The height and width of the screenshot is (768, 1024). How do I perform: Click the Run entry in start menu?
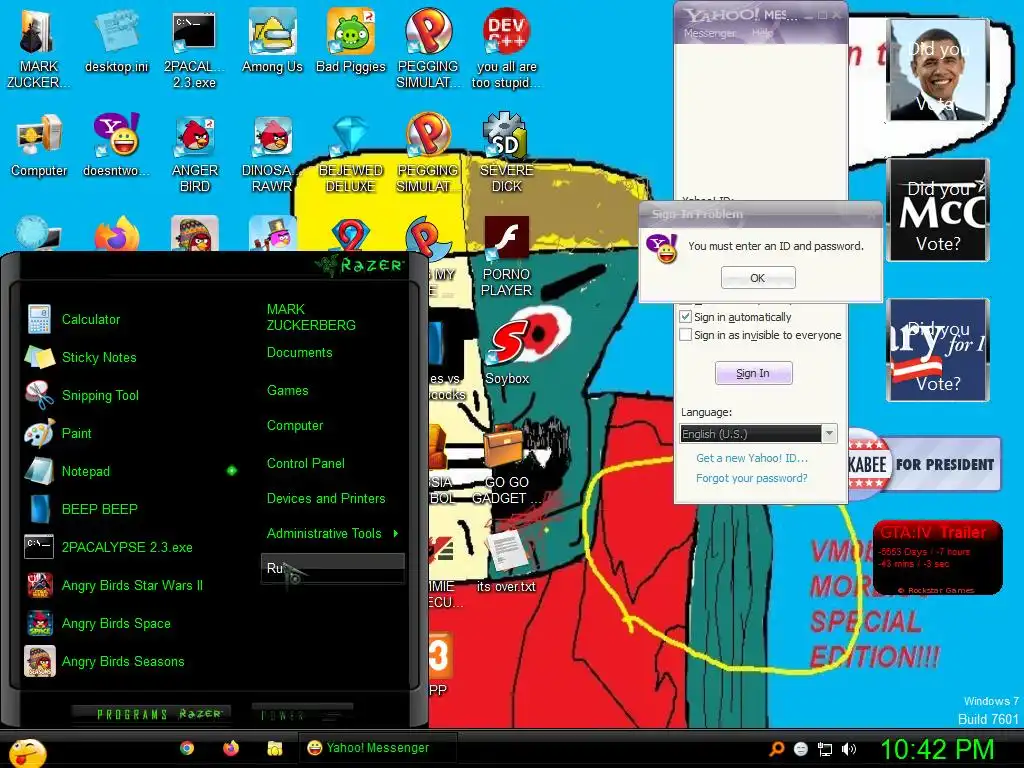coord(333,568)
